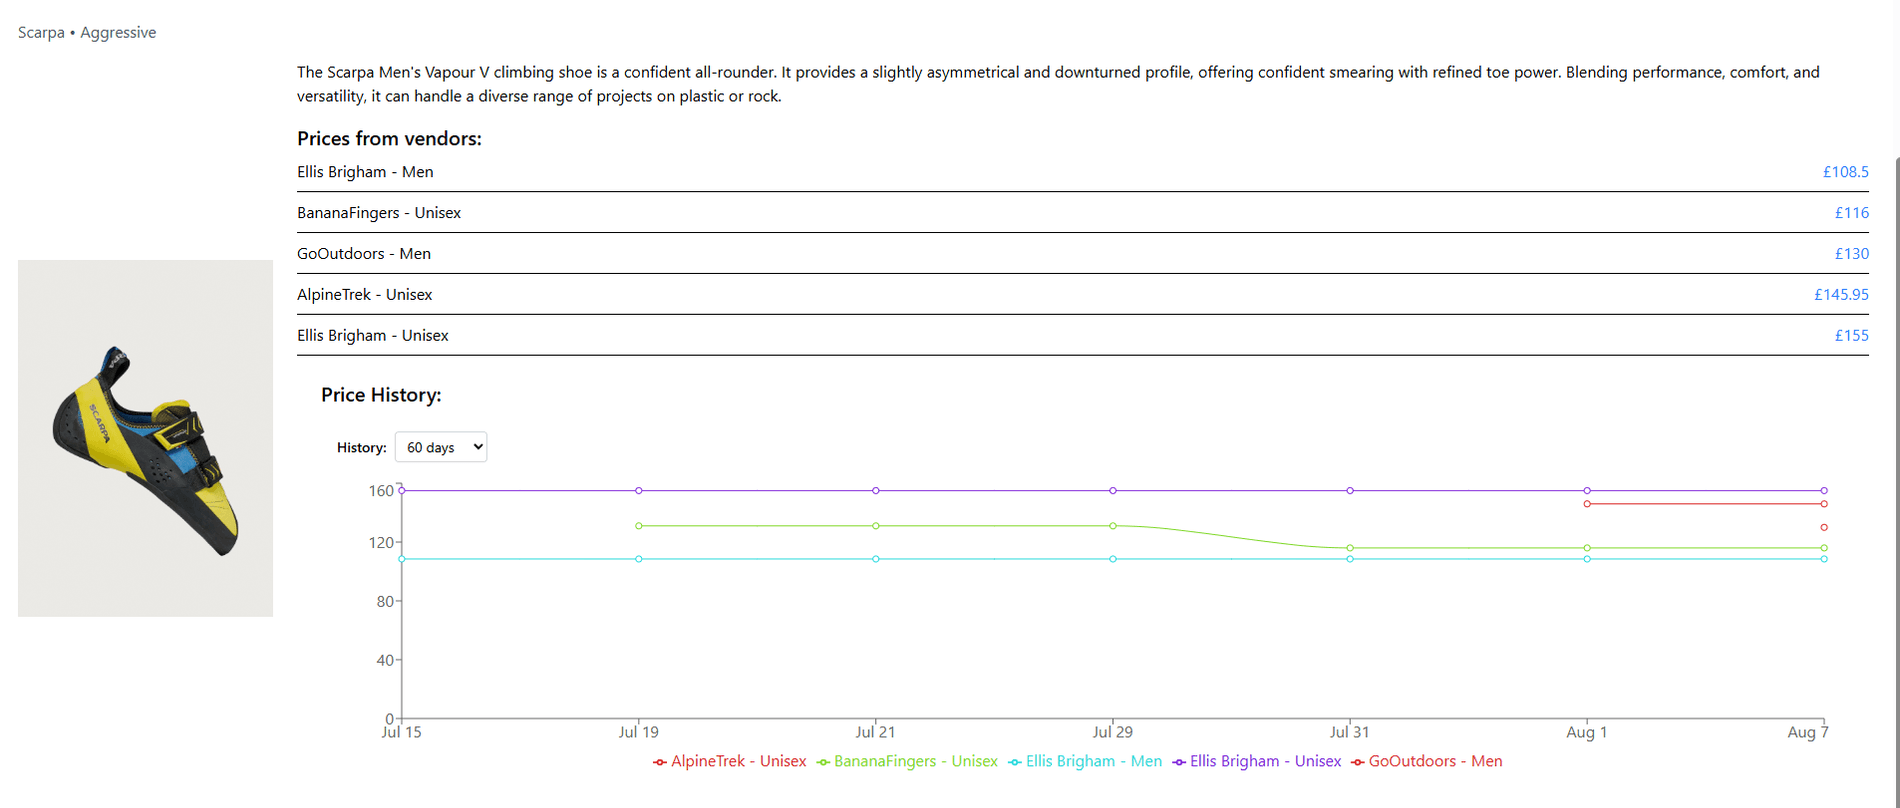The height and width of the screenshot is (808, 1900).
Task: Click the cyan data point at Aug 7
Action: coord(1824,559)
